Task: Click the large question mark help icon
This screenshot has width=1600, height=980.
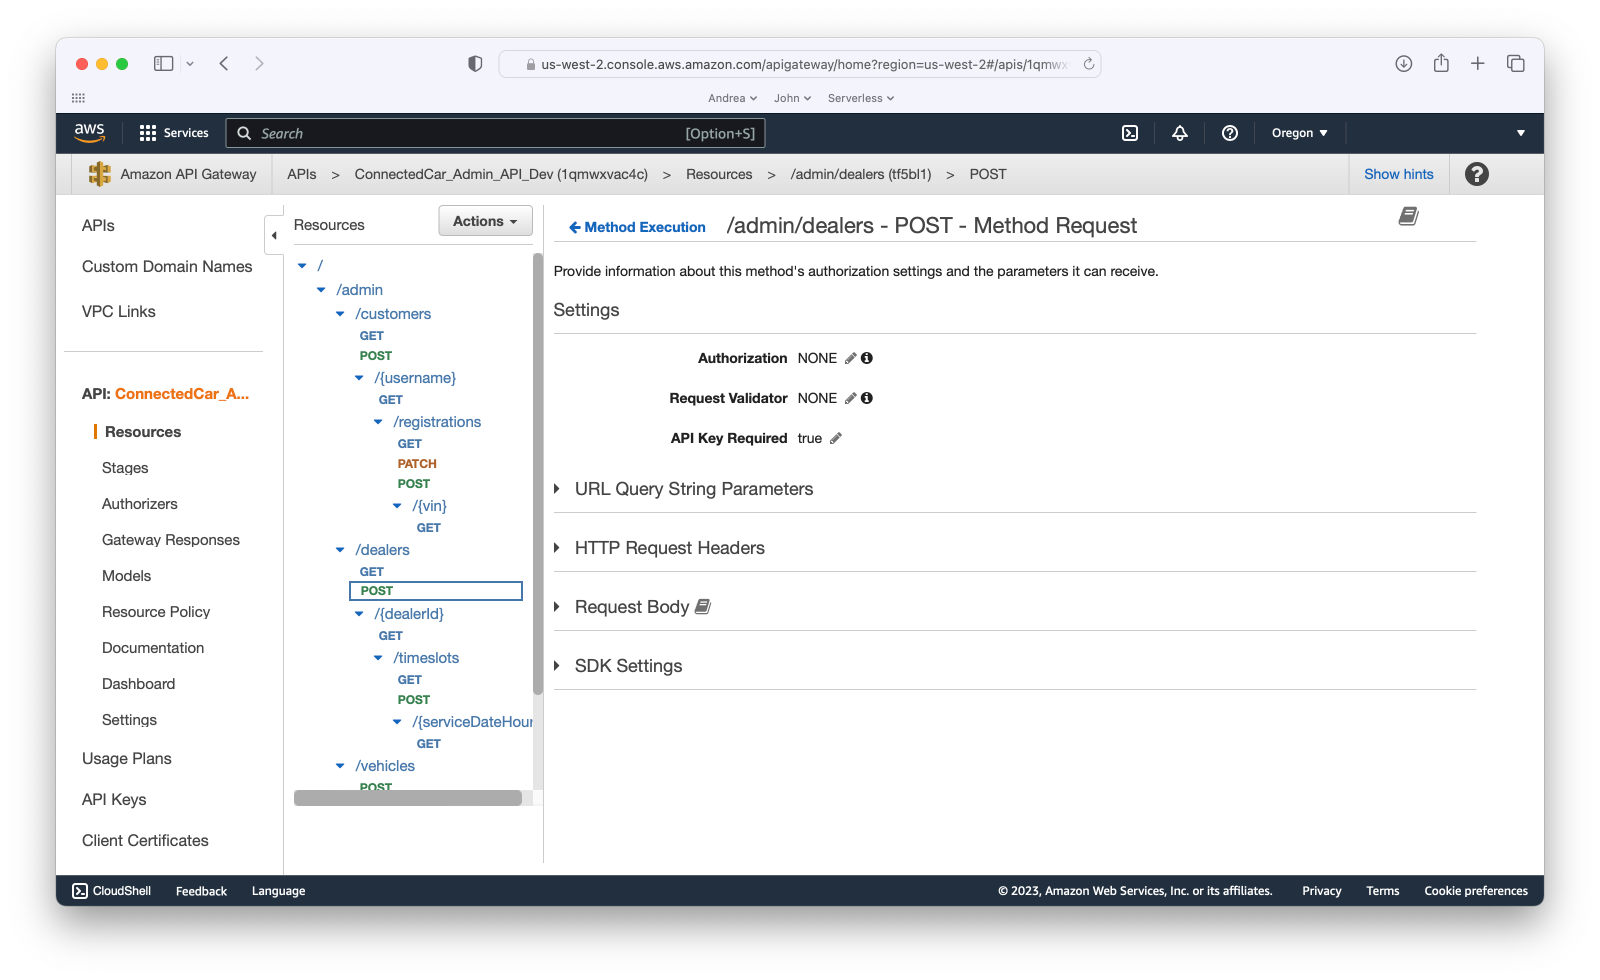Action: [1476, 174]
